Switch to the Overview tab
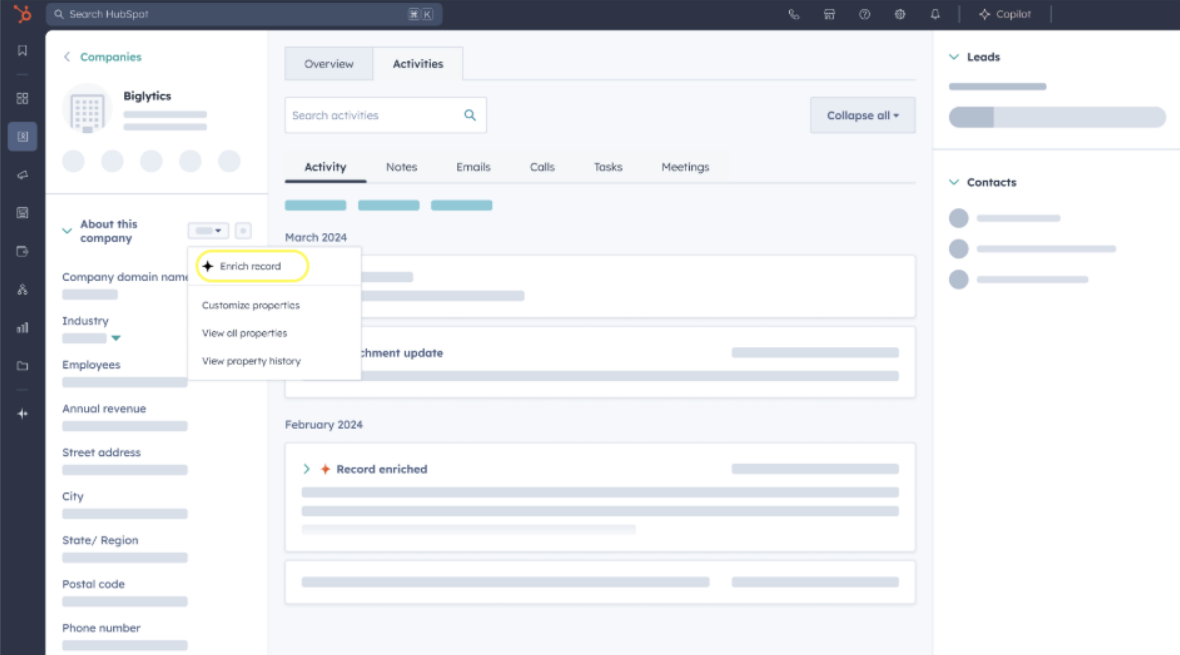 click(329, 64)
